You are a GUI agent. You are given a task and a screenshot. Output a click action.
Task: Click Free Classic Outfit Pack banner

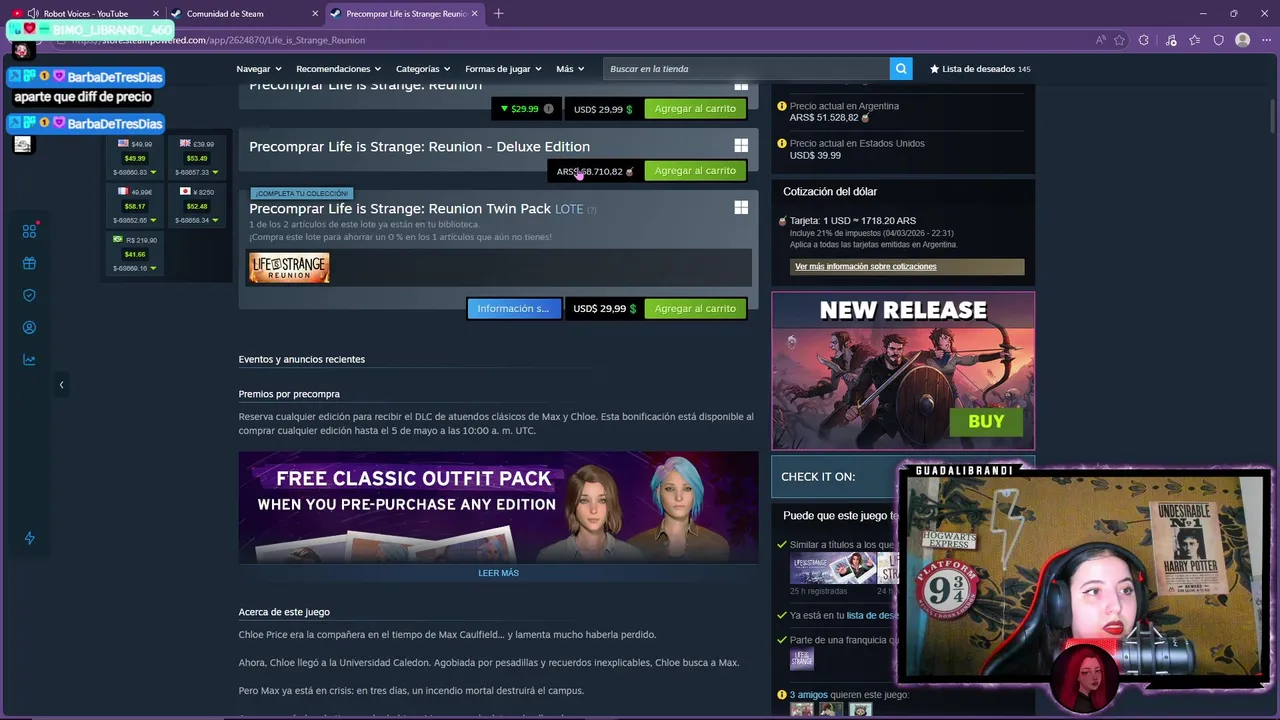coord(498,507)
